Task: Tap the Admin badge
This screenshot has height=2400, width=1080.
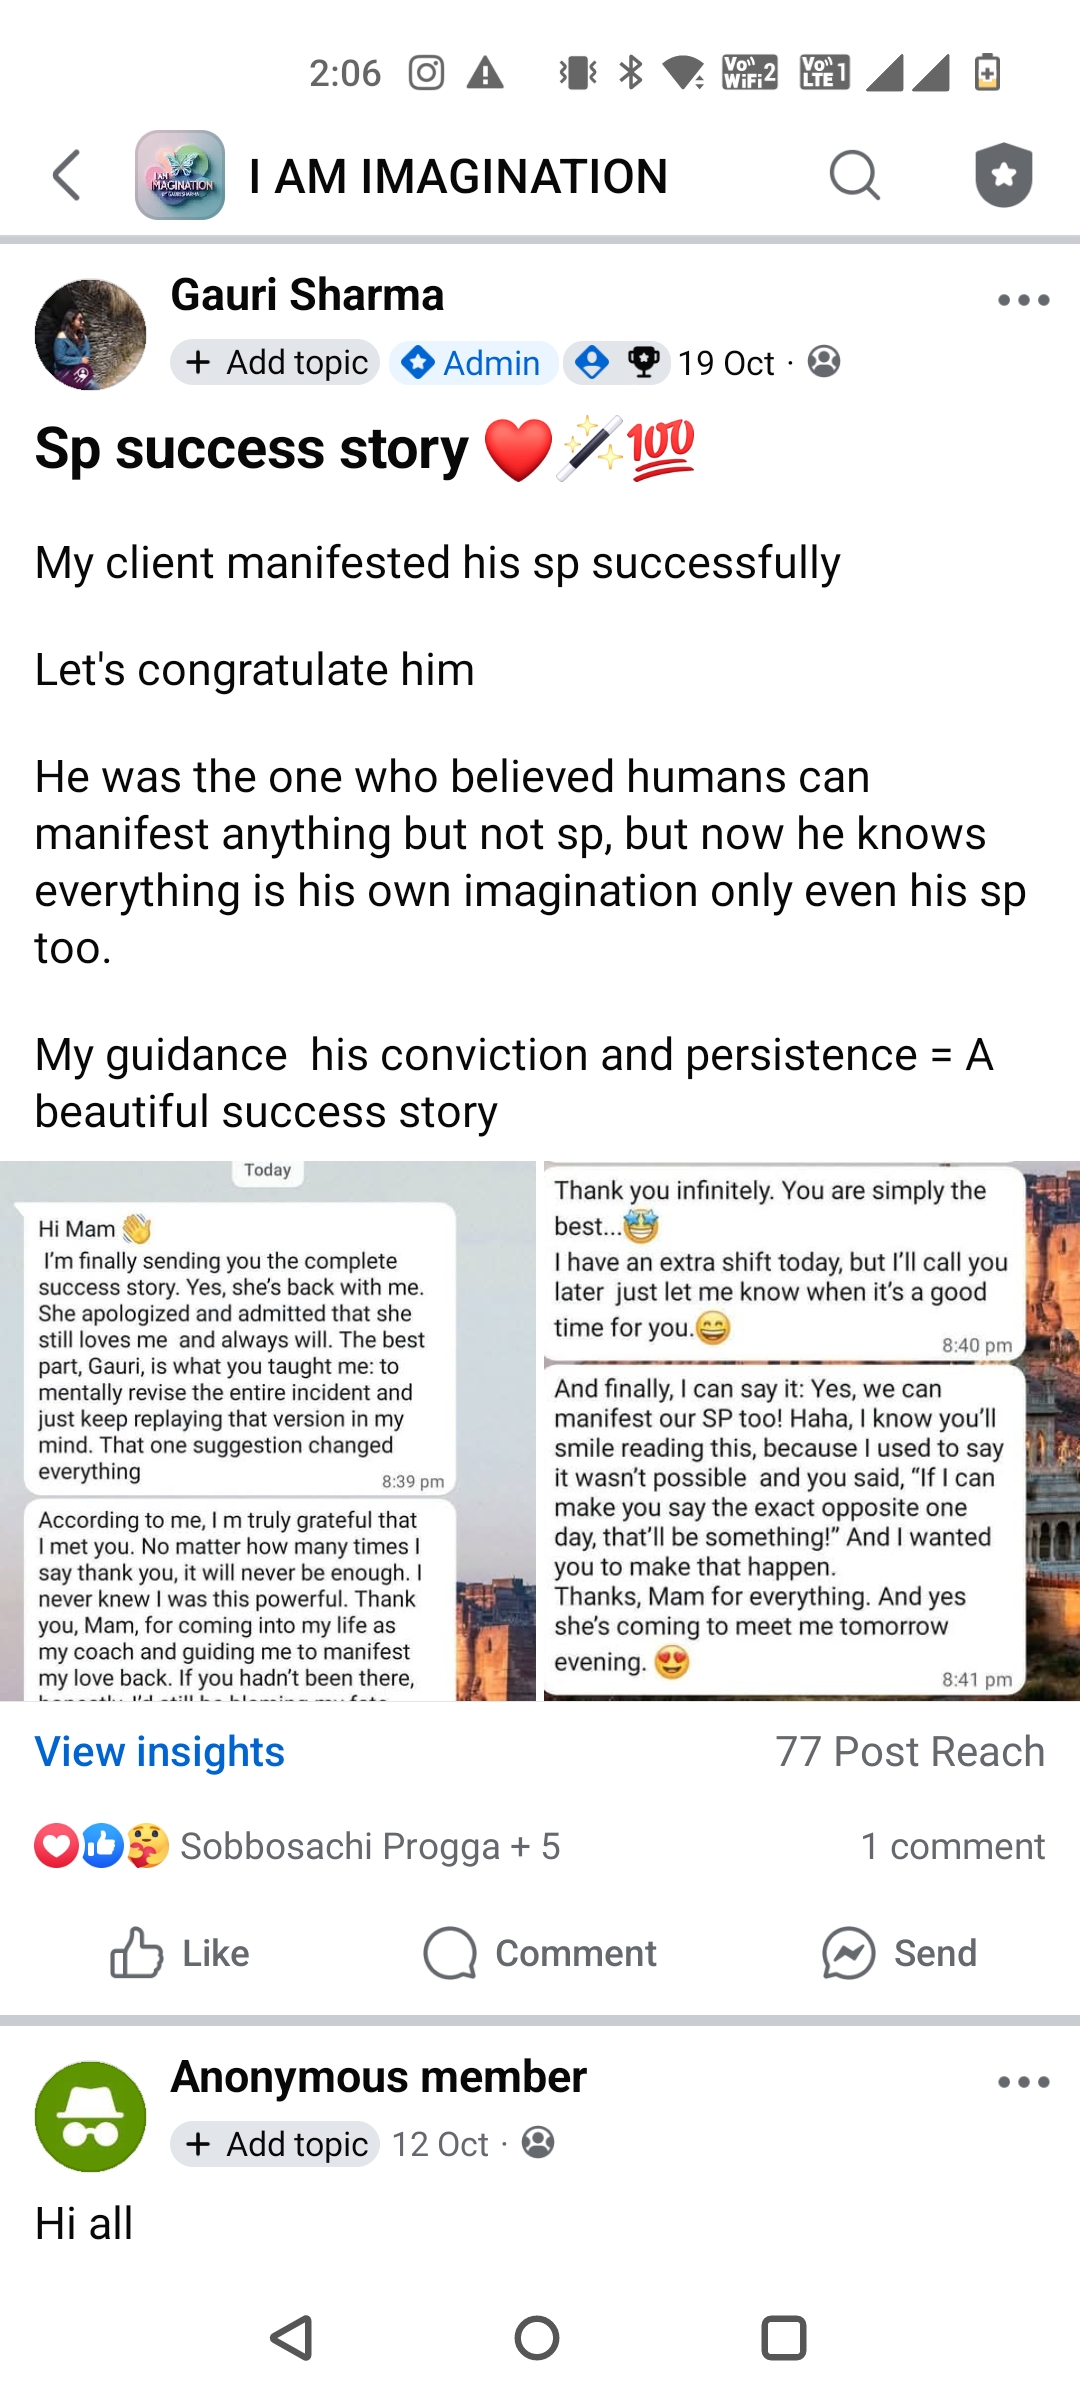Action: coord(472,362)
